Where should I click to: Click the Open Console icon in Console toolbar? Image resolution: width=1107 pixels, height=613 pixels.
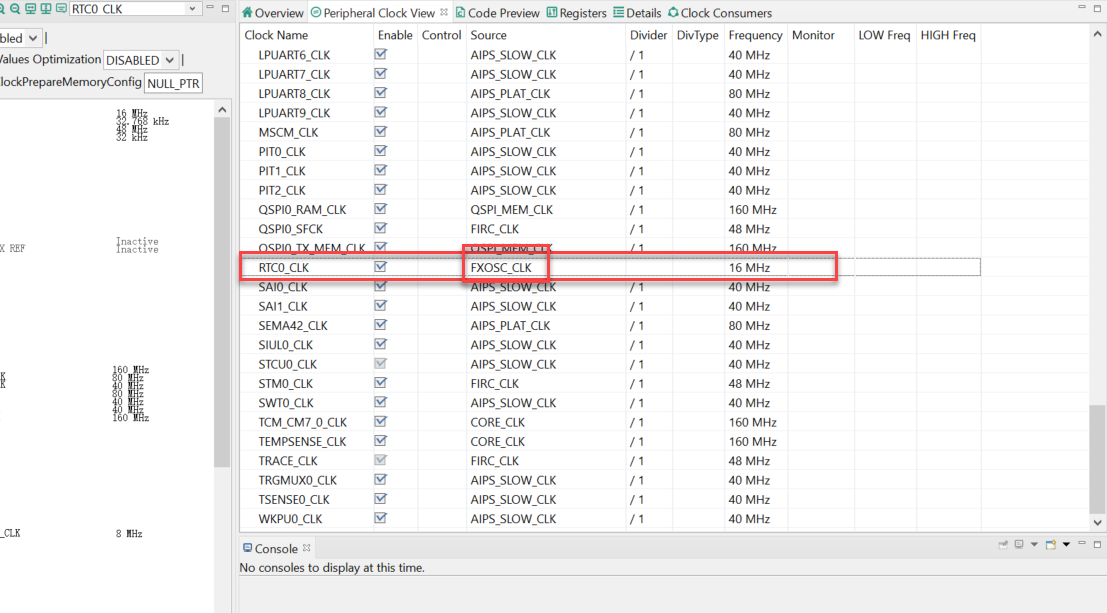pyautogui.click(x=1049, y=544)
